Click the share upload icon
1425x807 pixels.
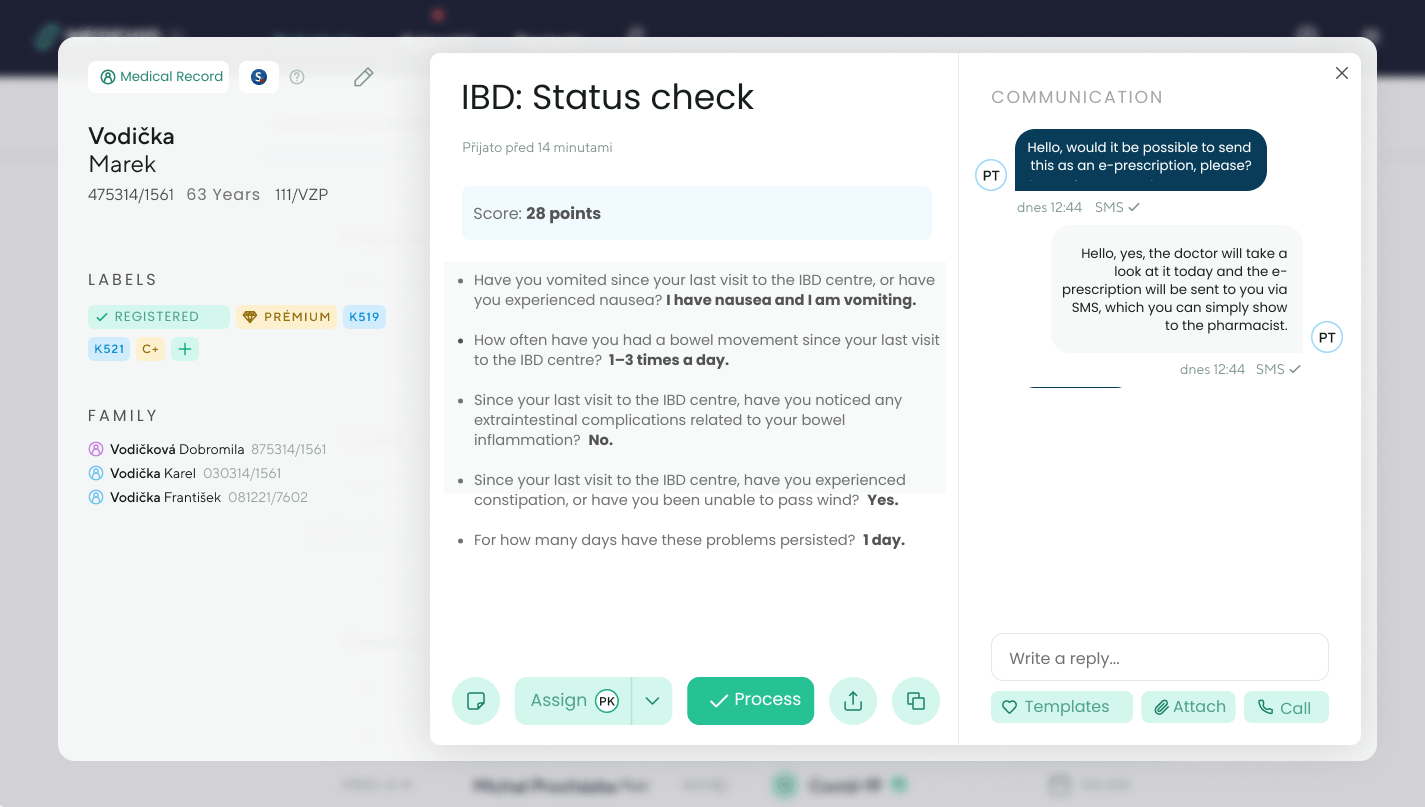(x=853, y=701)
